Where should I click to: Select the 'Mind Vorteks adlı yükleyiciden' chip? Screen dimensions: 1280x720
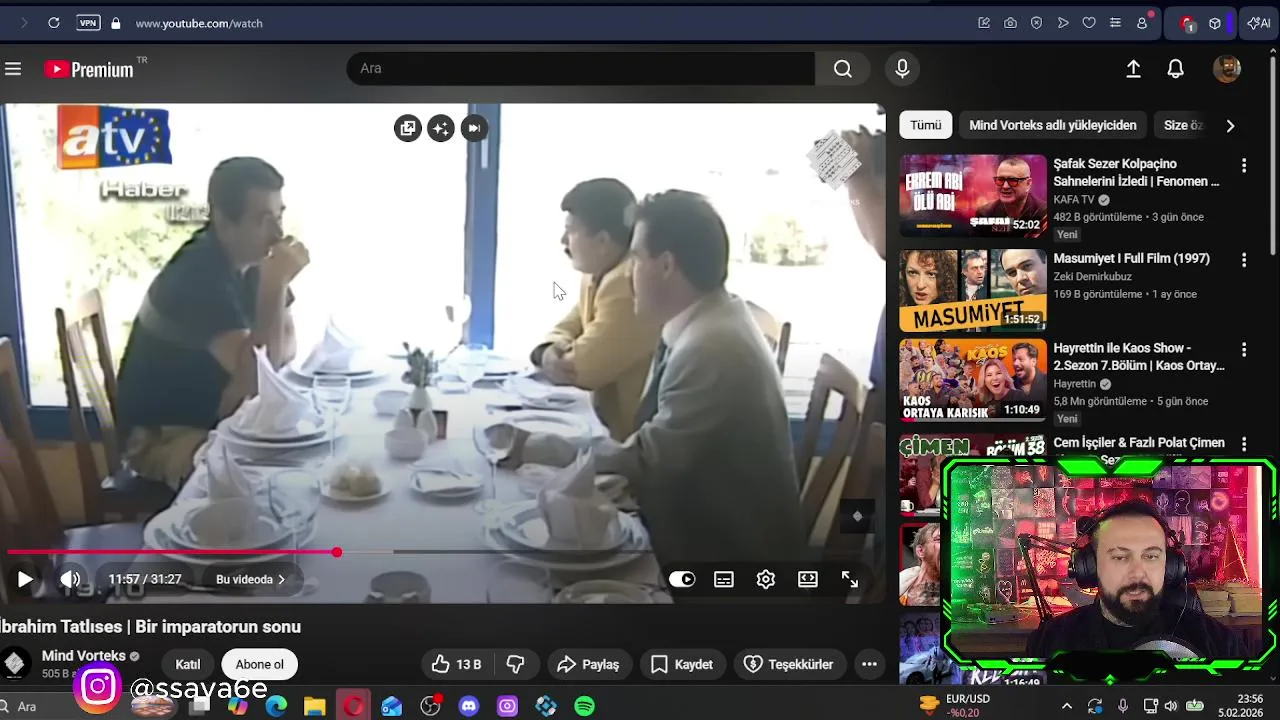(1053, 125)
